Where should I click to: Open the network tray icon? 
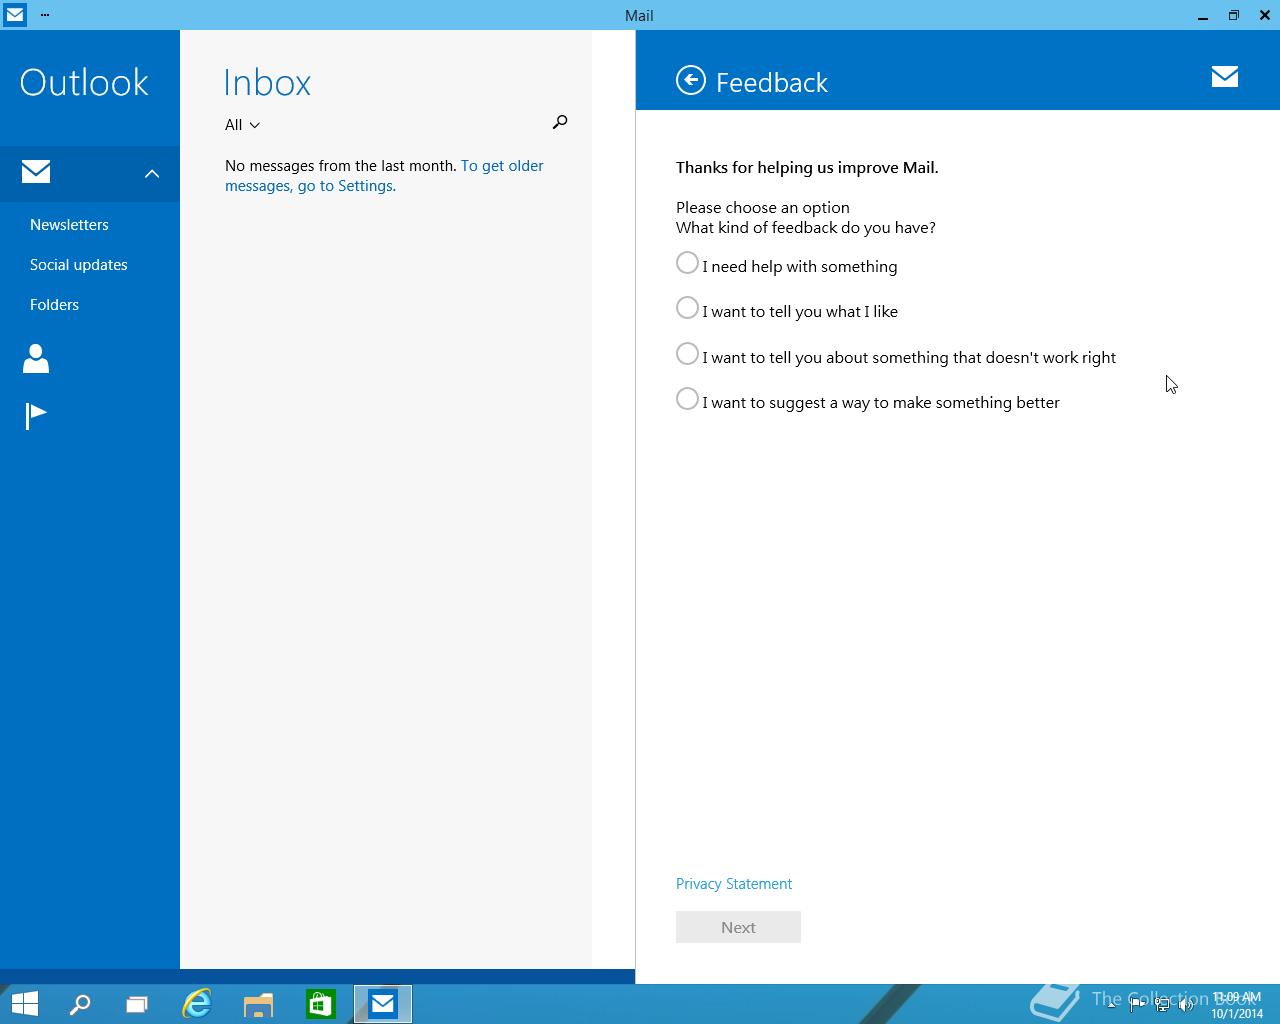[x=1162, y=1005]
